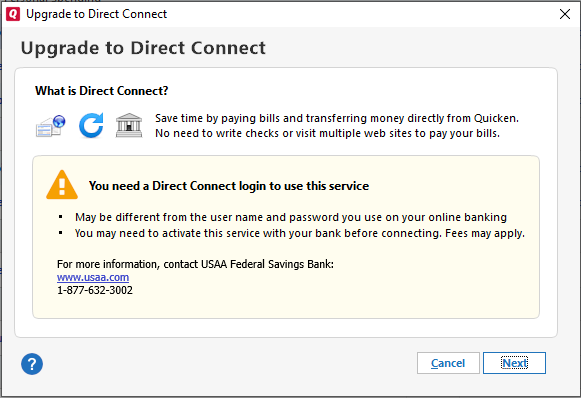Click the bullet about different user name and password
The image size is (581, 398).
[291, 217]
